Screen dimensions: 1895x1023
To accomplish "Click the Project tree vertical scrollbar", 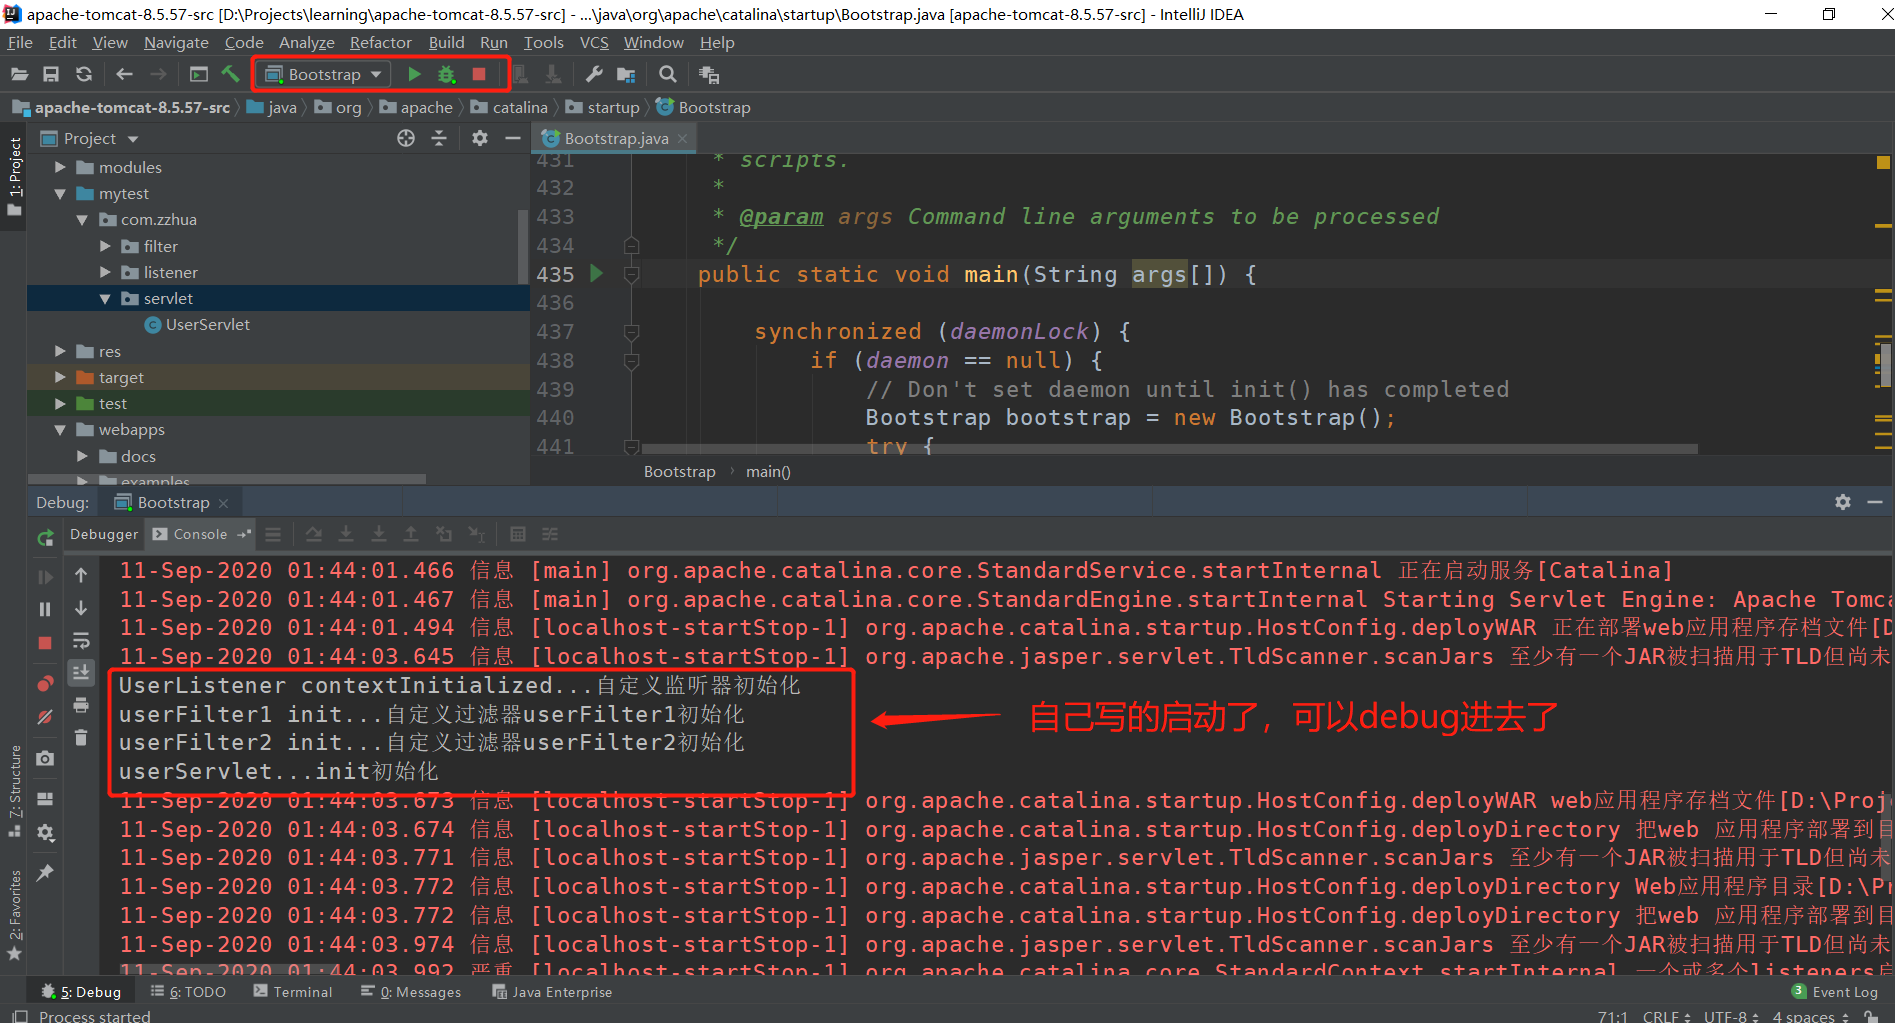I will click(x=523, y=246).
